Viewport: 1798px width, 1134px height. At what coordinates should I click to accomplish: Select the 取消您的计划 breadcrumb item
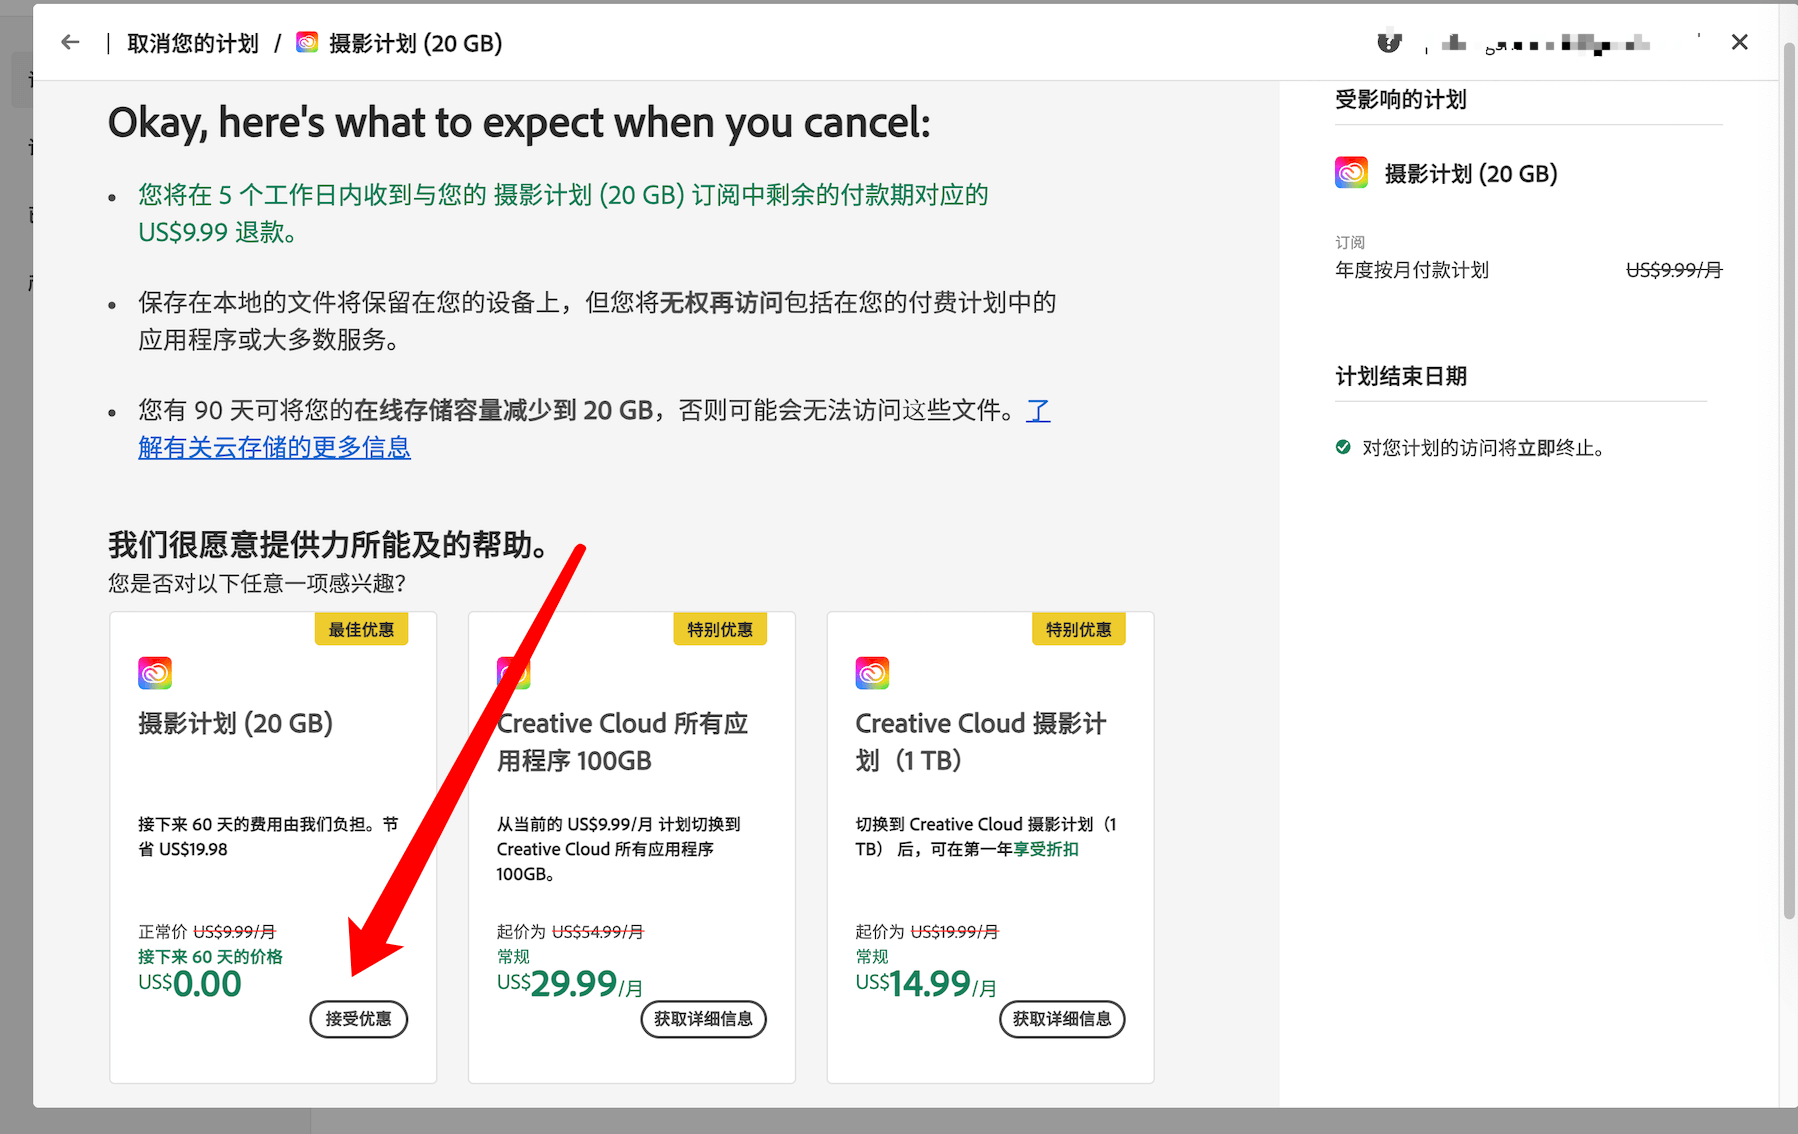pyautogui.click(x=193, y=43)
